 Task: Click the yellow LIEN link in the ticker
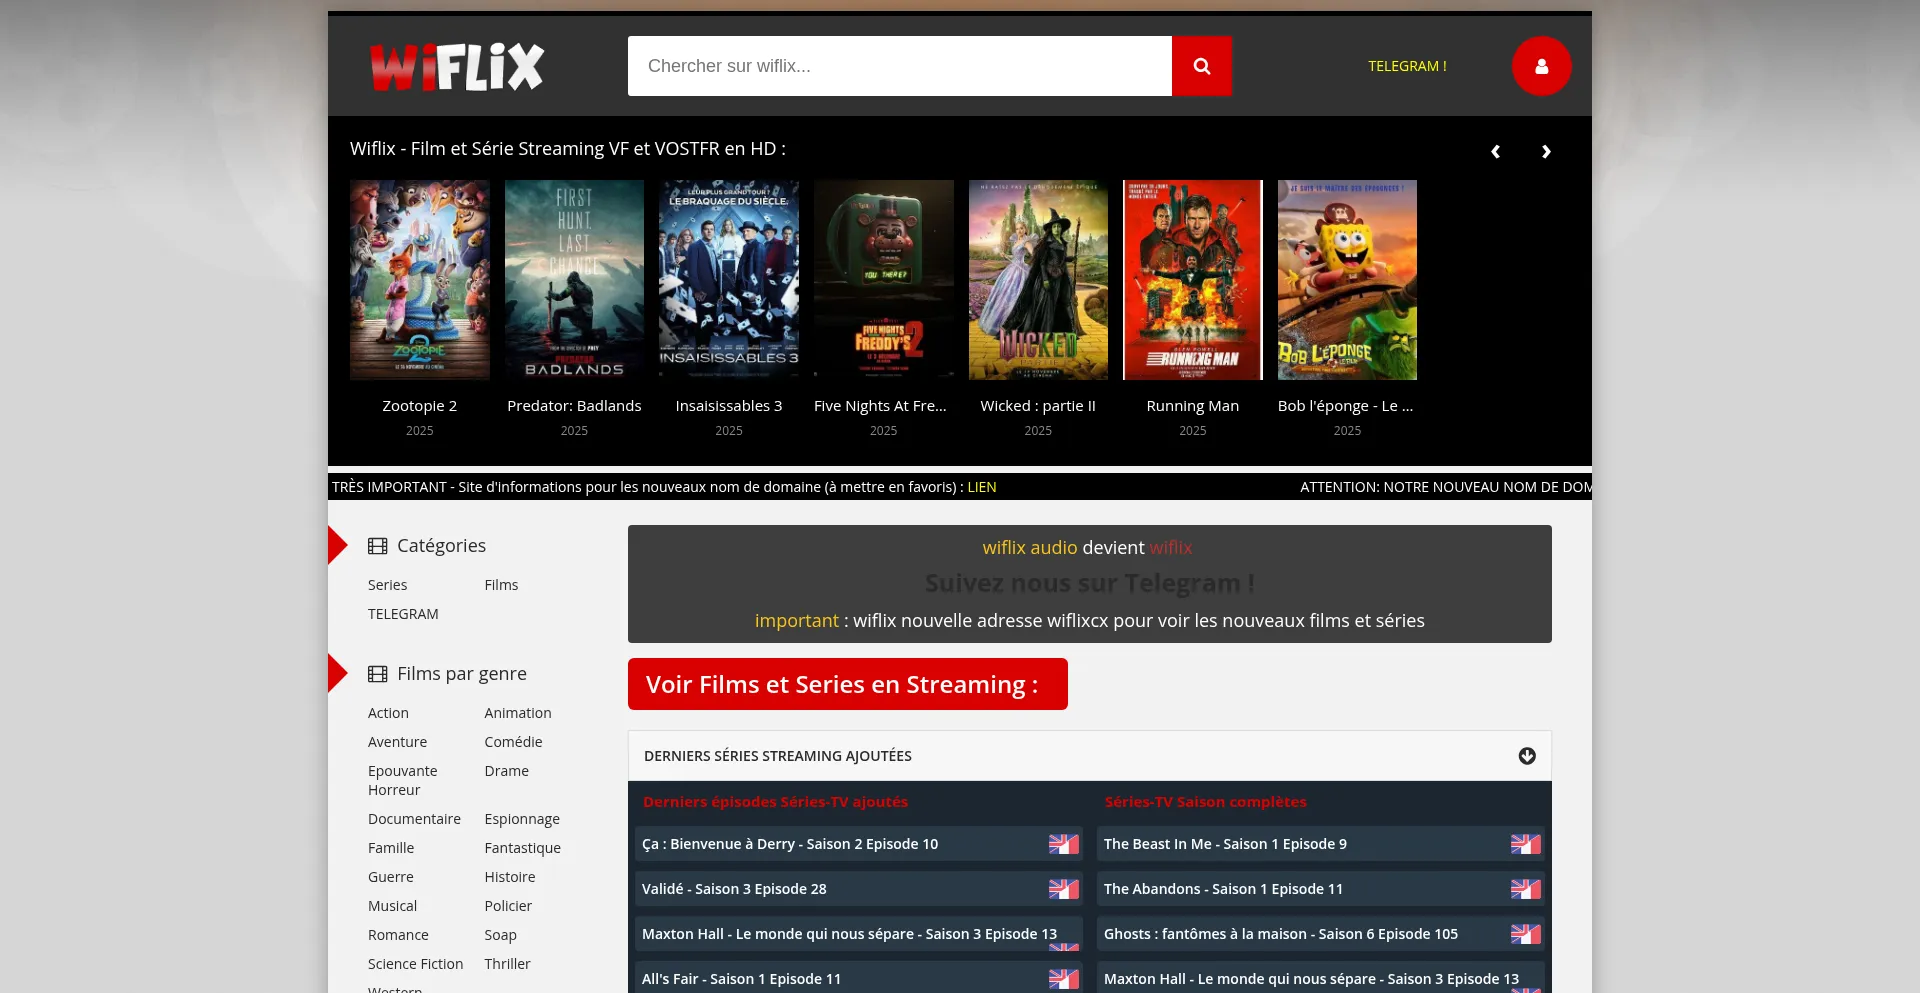point(982,487)
